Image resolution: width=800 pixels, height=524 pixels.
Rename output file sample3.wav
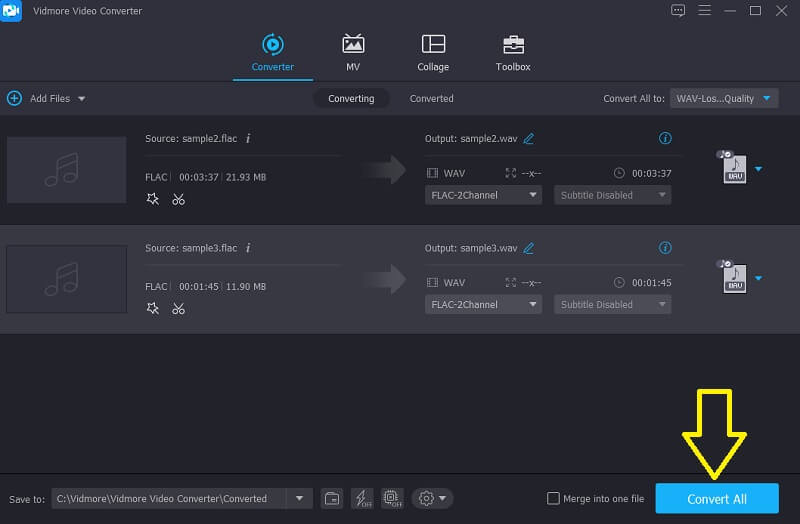point(529,248)
